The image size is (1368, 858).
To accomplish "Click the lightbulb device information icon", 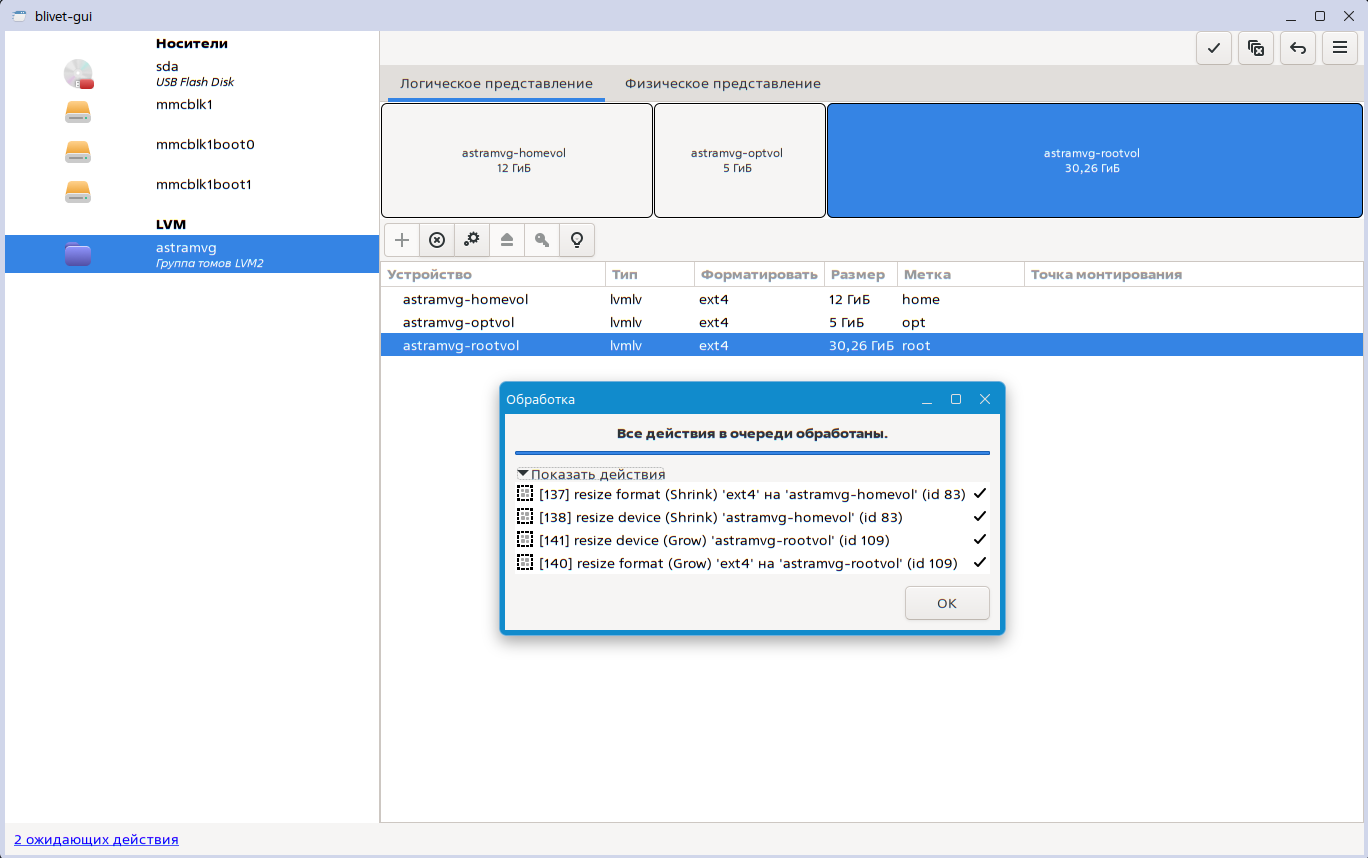I will (576, 240).
